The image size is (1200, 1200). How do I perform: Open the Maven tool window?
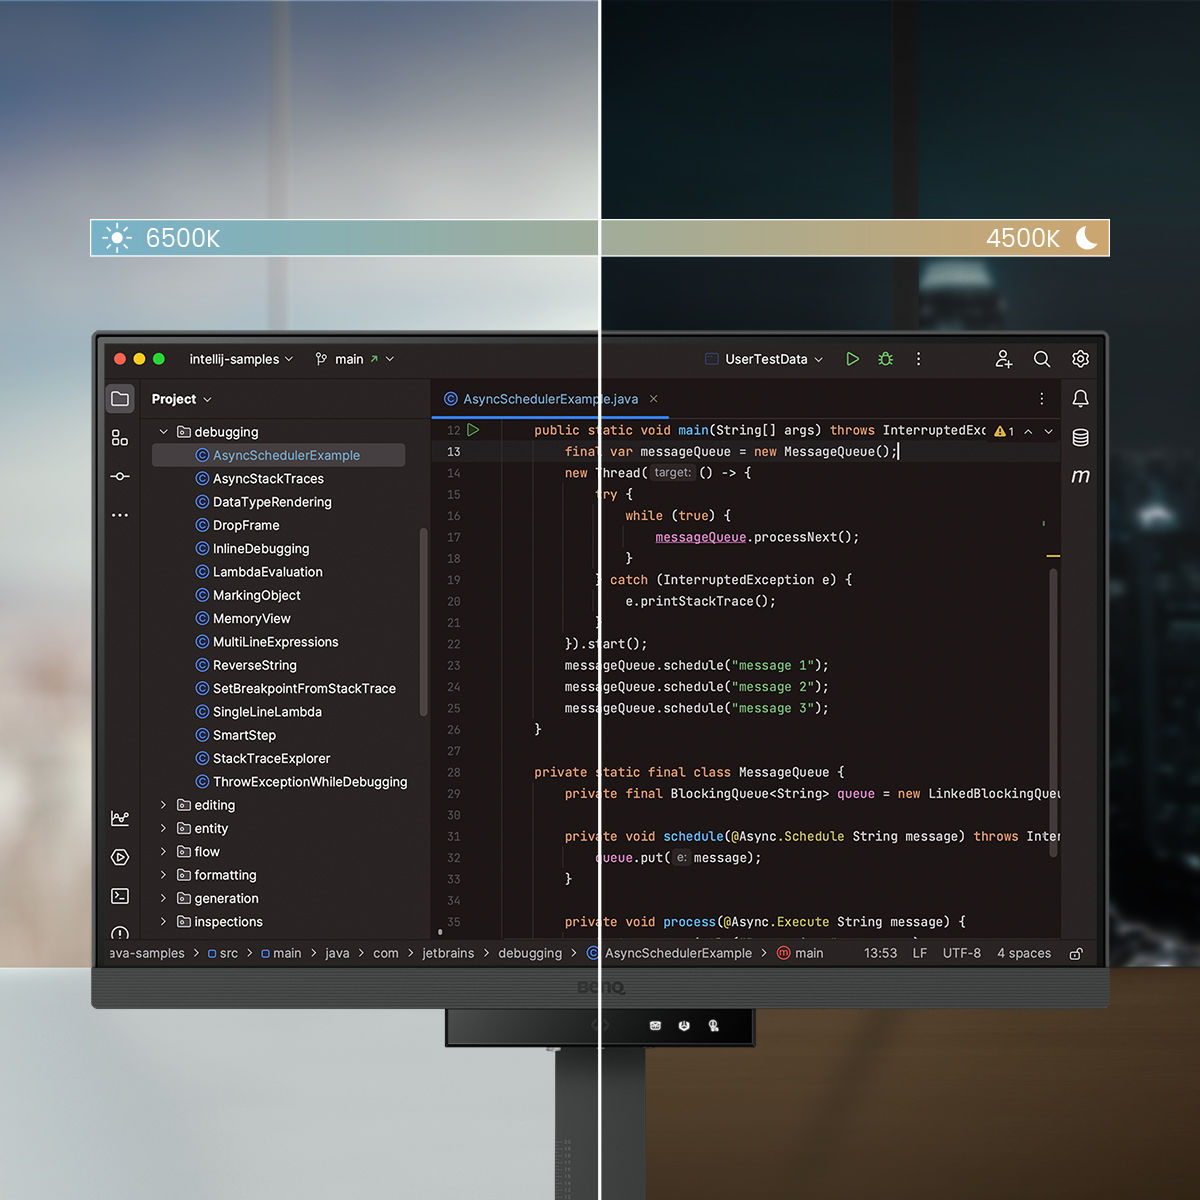[1080, 477]
